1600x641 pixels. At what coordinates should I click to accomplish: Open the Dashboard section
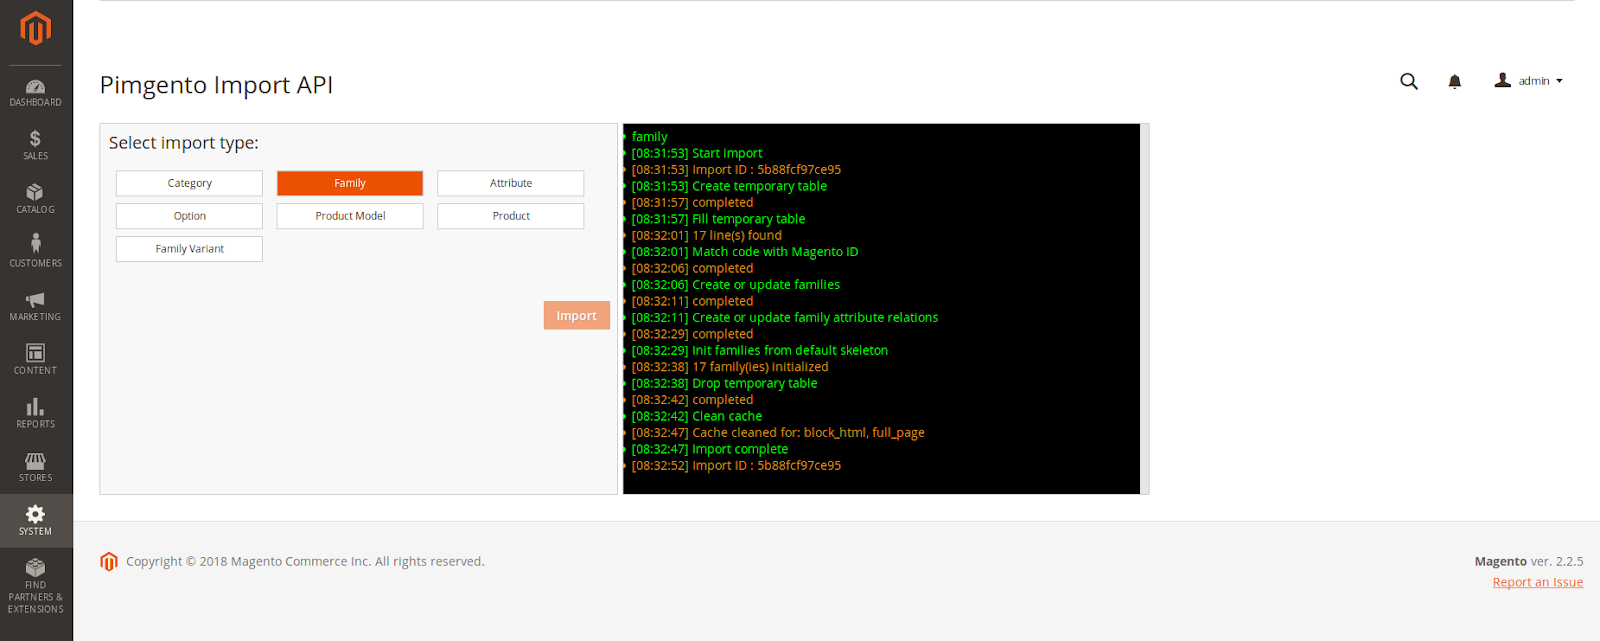[36, 93]
